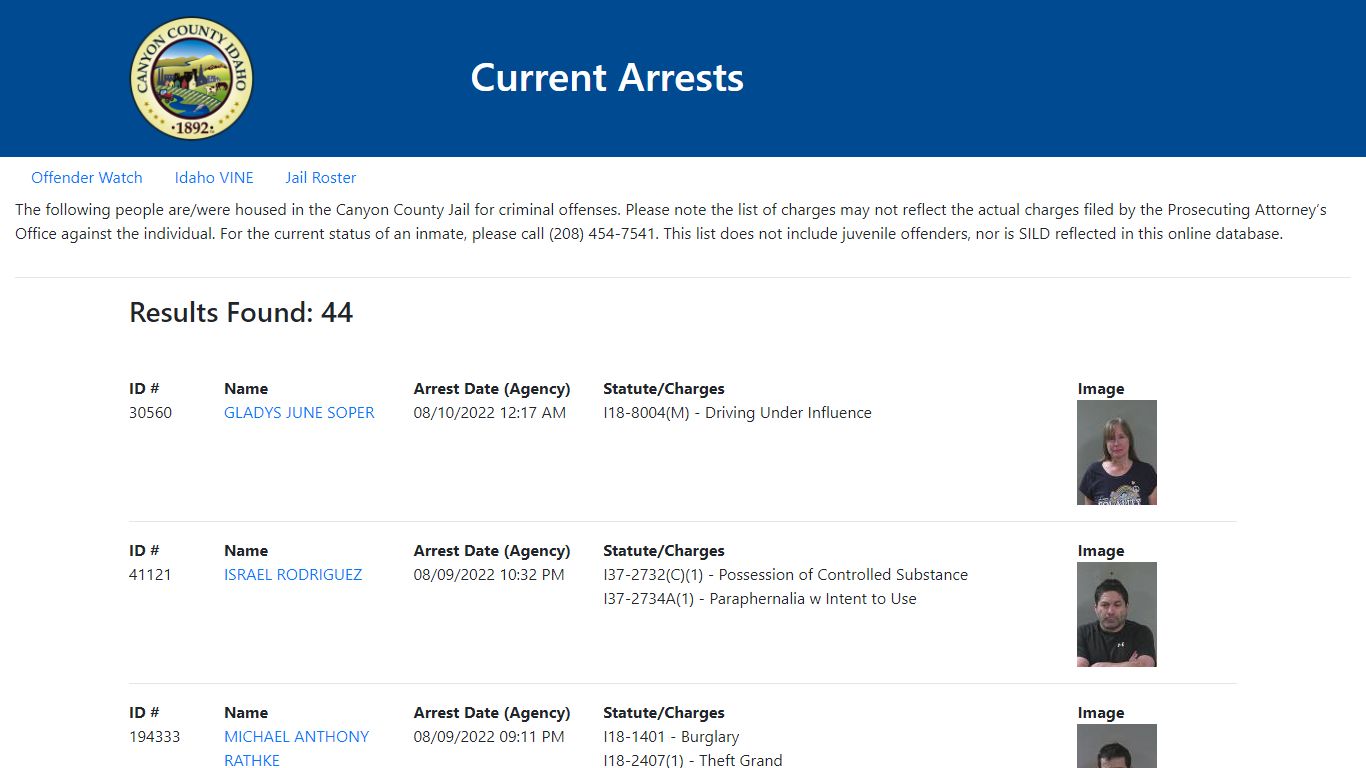Open the Idaho VINE link
Image resolution: width=1366 pixels, height=768 pixels.
click(x=214, y=178)
